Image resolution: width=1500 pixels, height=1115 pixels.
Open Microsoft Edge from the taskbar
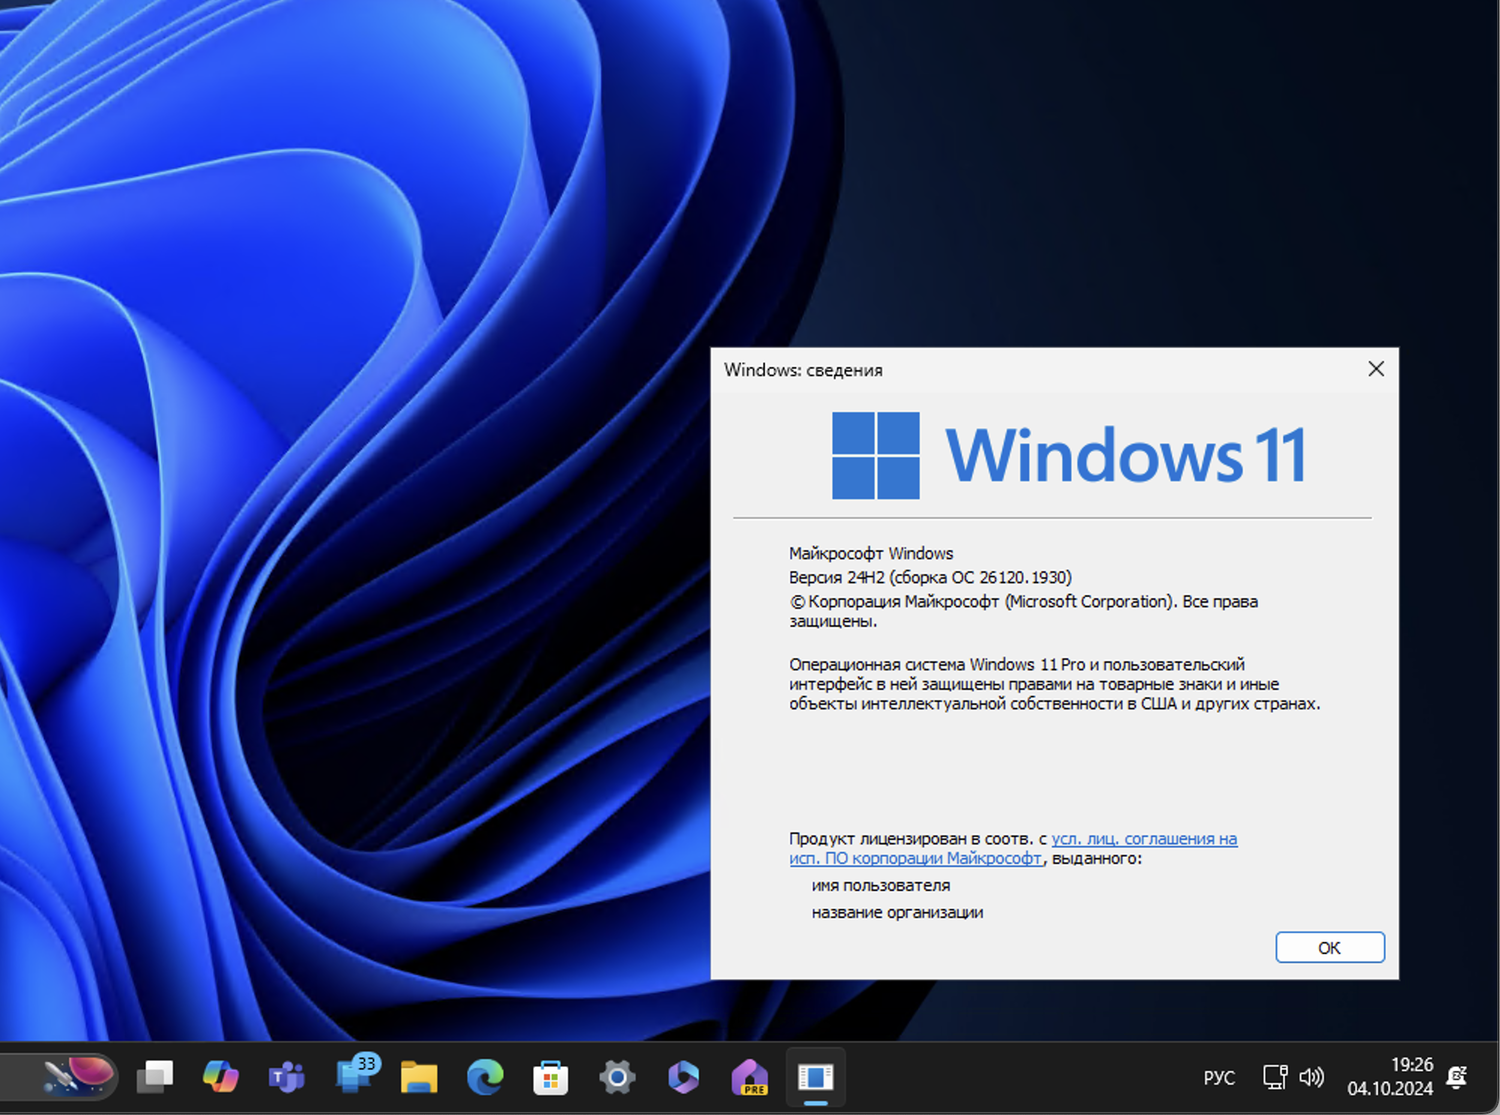(x=485, y=1077)
